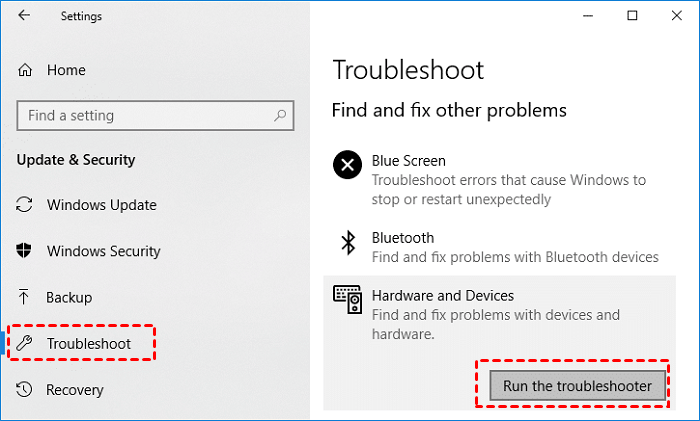Open the Recovery settings page

(76, 389)
